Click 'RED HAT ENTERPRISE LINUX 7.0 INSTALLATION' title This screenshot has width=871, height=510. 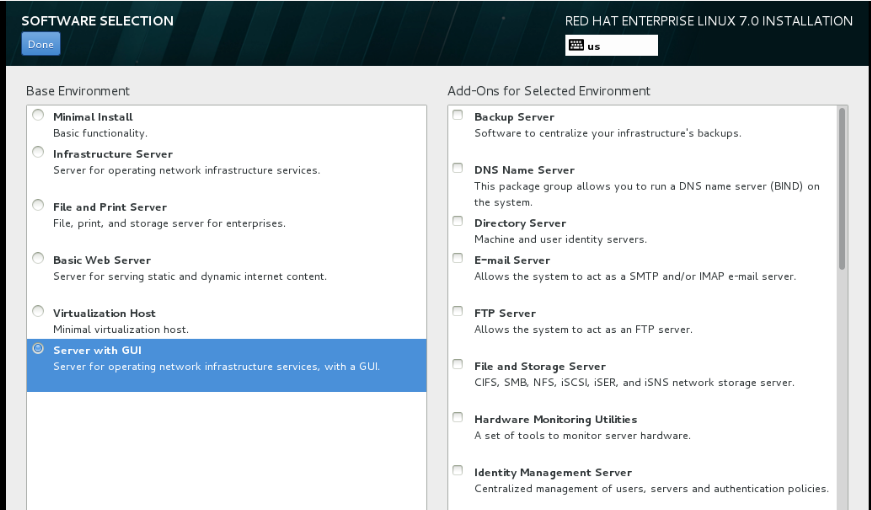[709, 21]
